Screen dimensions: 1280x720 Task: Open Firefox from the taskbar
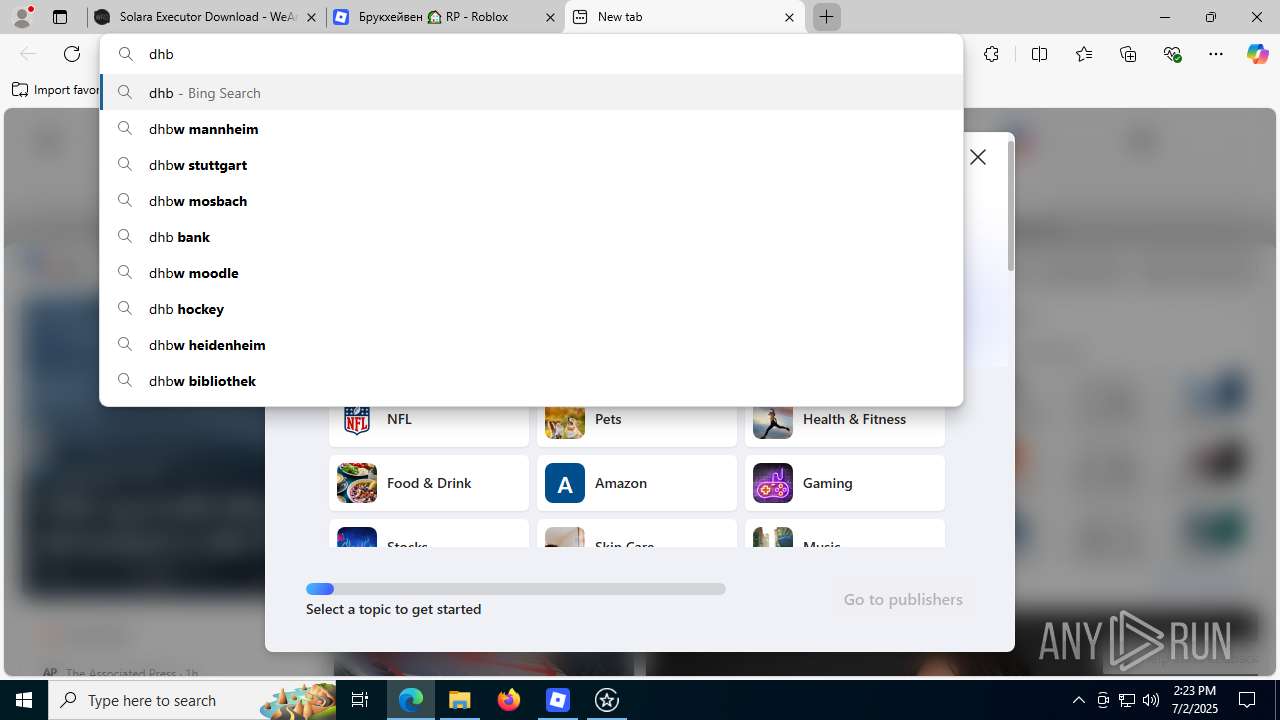click(x=509, y=700)
